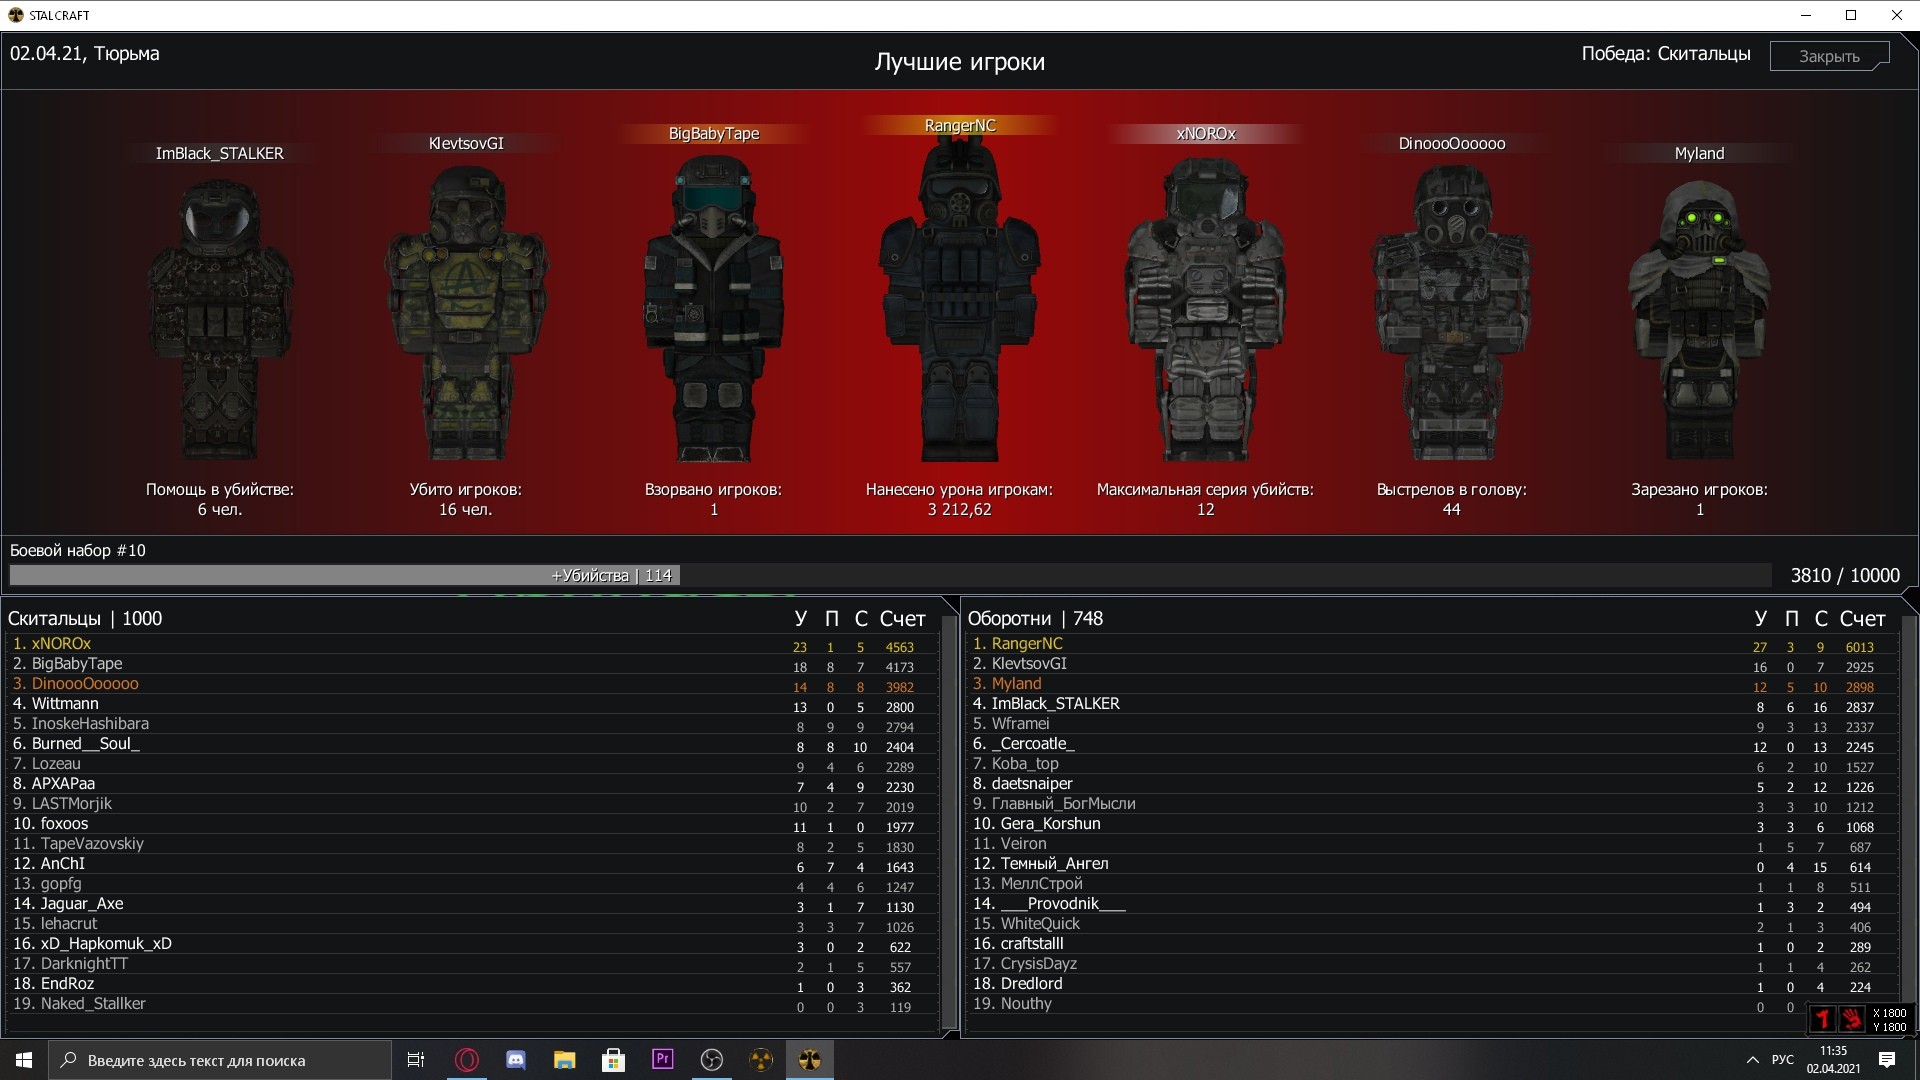Select the 8. APXAPaa row
The width and height of the screenshot is (1920, 1080).
click(x=472, y=784)
